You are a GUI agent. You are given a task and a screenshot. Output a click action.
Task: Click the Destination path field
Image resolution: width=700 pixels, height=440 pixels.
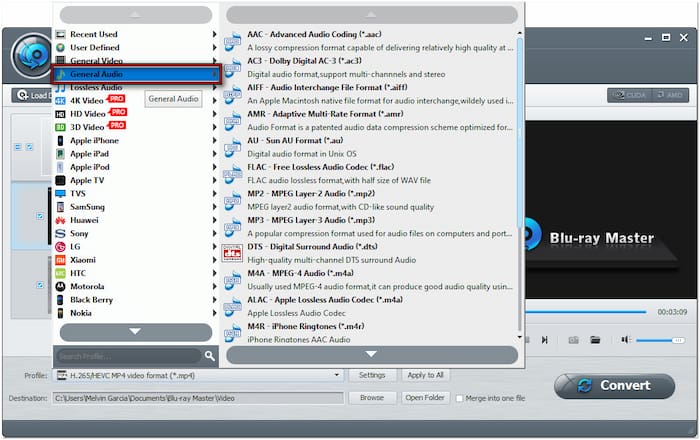click(198, 398)
